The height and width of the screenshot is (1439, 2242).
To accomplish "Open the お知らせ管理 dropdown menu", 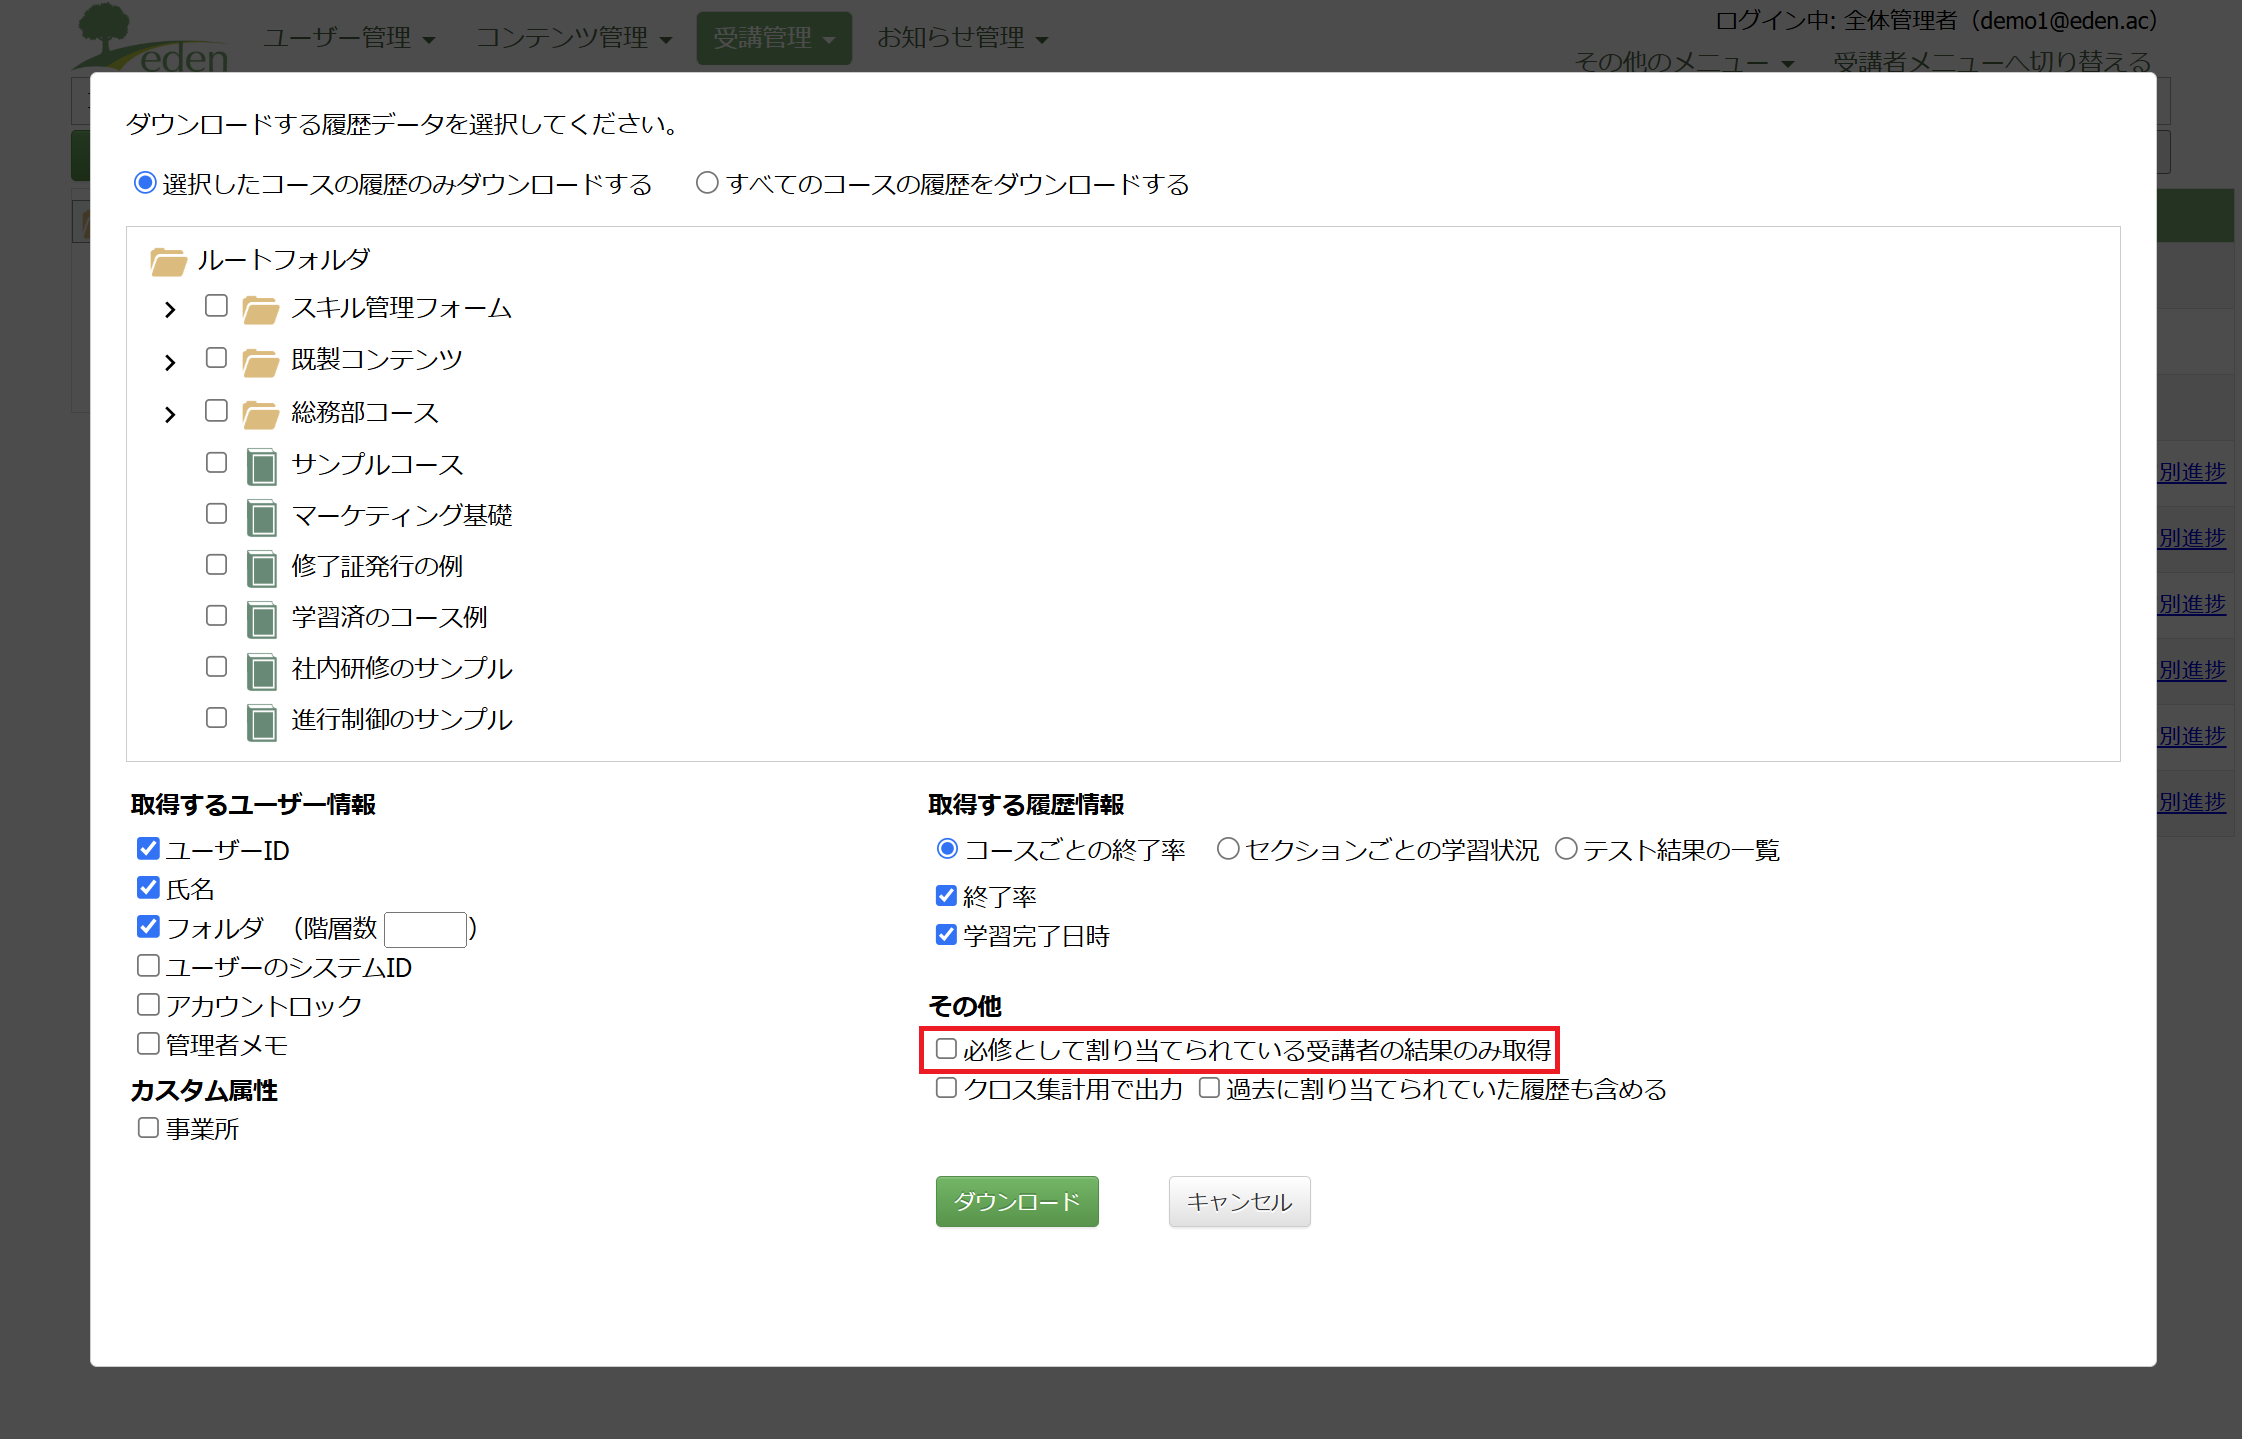I will 962,38.
